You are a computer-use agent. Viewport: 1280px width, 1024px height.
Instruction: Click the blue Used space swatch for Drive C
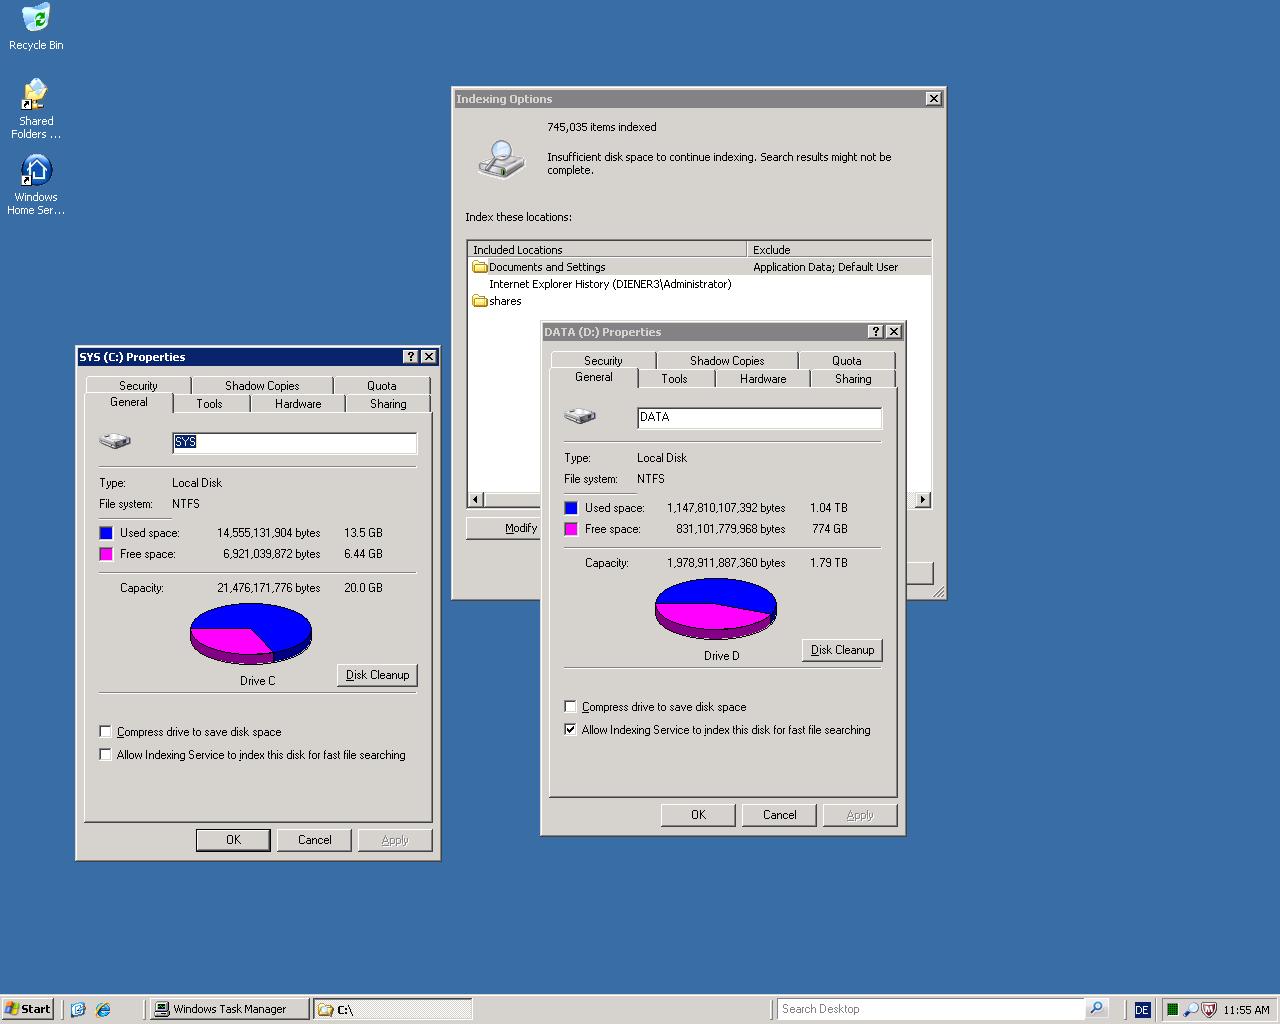tap(106, 533)
